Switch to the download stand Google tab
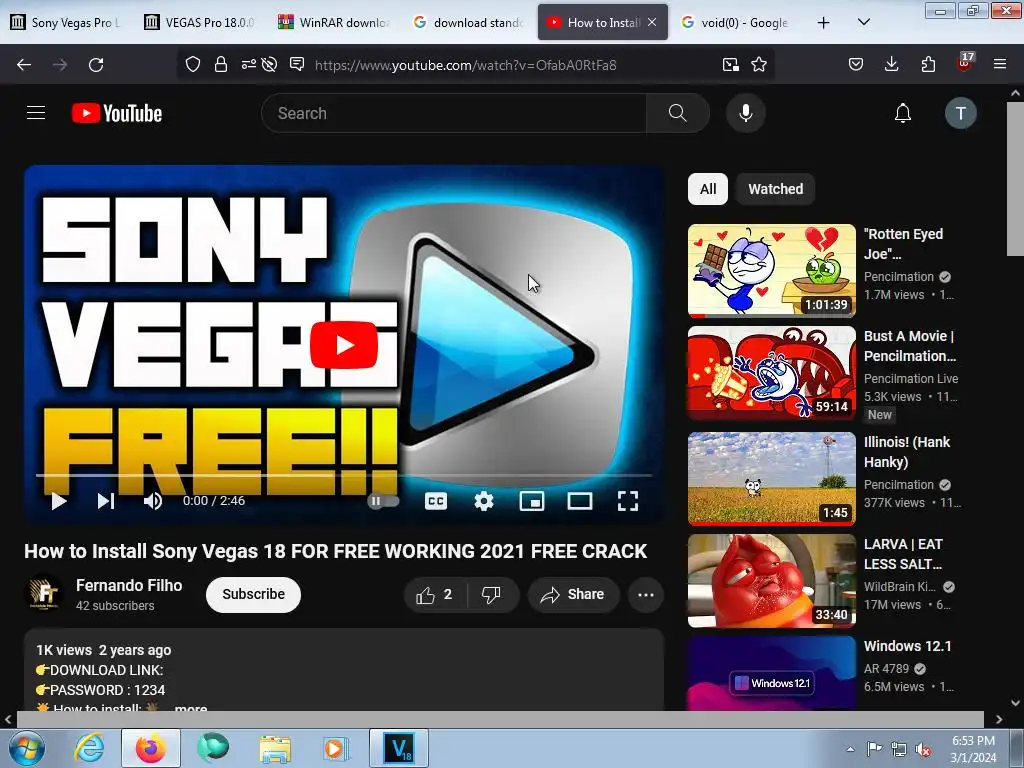This screenshot has width=1024, height=768. (470, 22)
